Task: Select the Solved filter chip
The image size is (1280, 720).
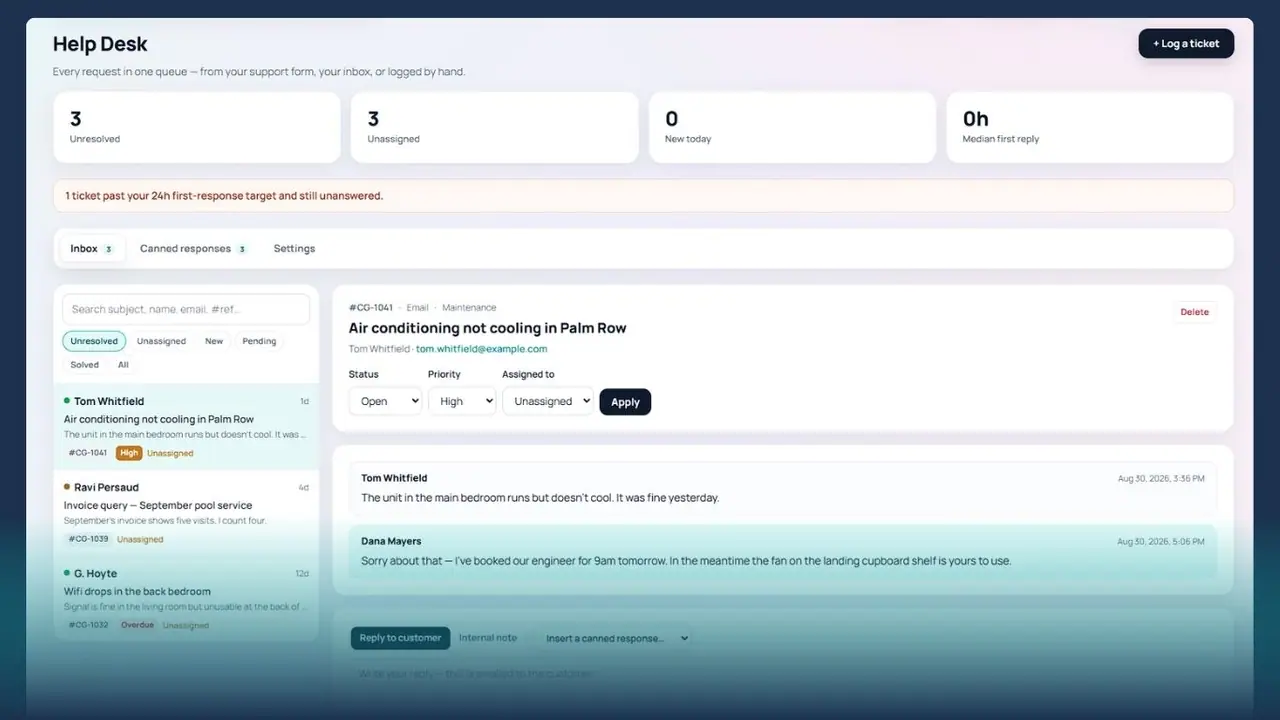Action: 85,365
